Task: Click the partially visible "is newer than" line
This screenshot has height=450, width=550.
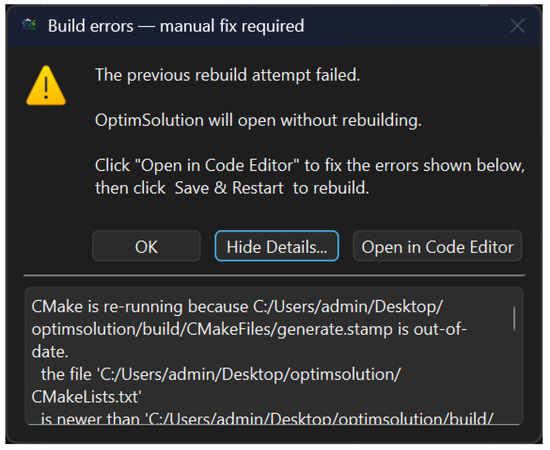Action: pos(267,419)
